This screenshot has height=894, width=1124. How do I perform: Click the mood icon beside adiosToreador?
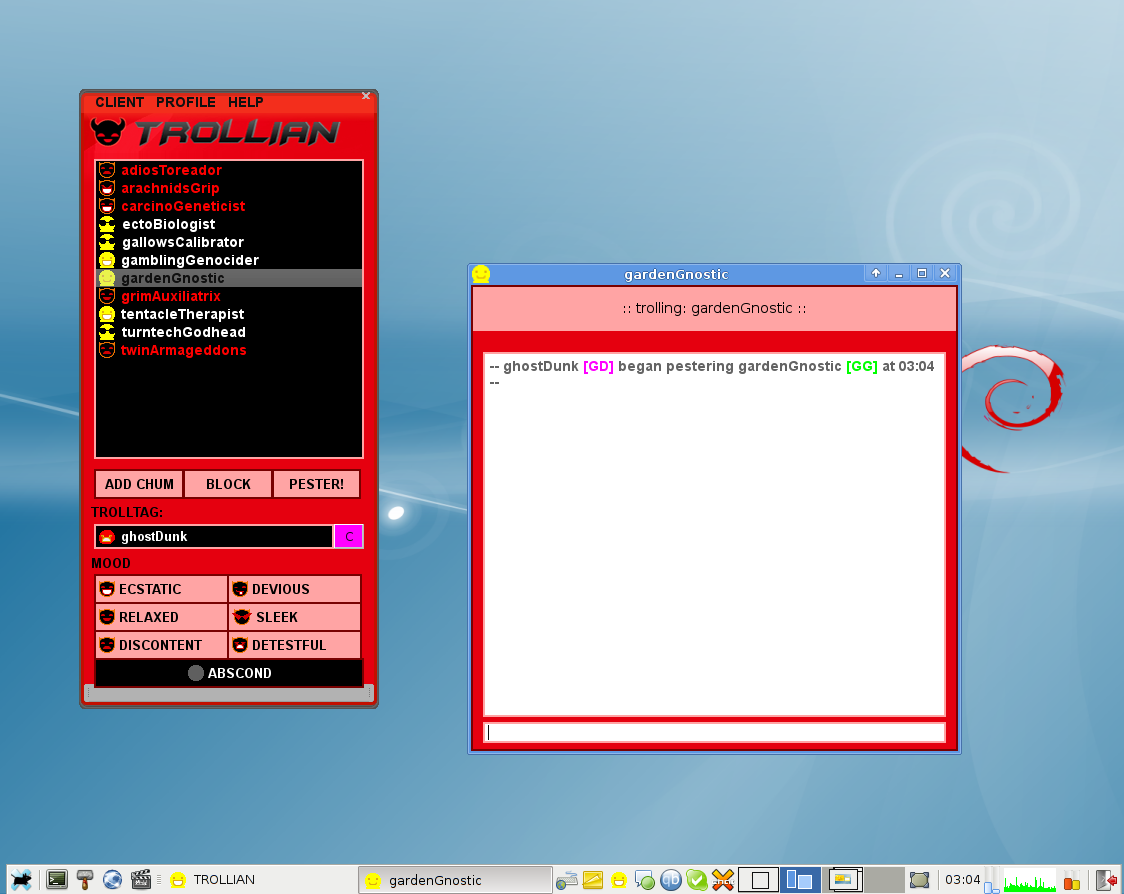[107, 171]
